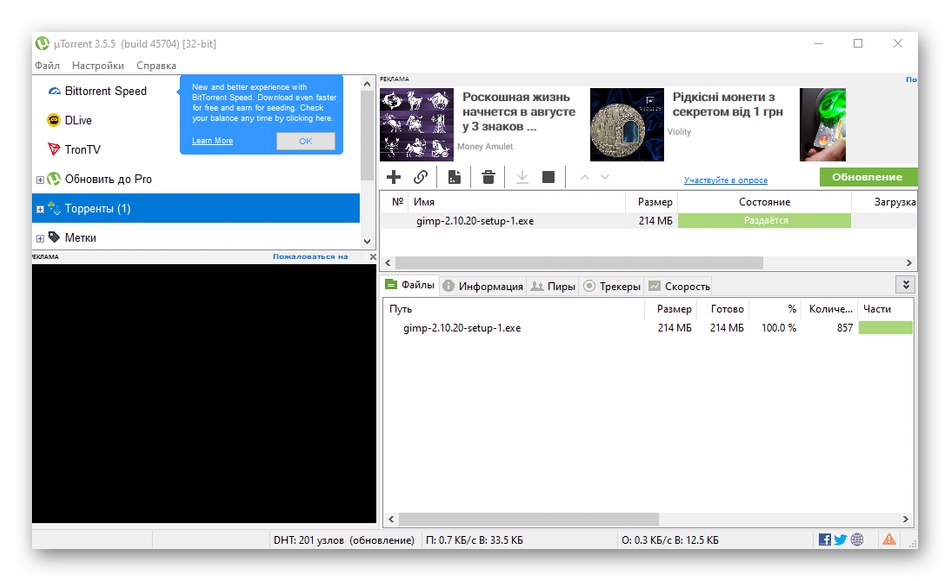Click the Violity coin ad thumbnail
This screenshot has width=950, height=581.
[627, 124]
